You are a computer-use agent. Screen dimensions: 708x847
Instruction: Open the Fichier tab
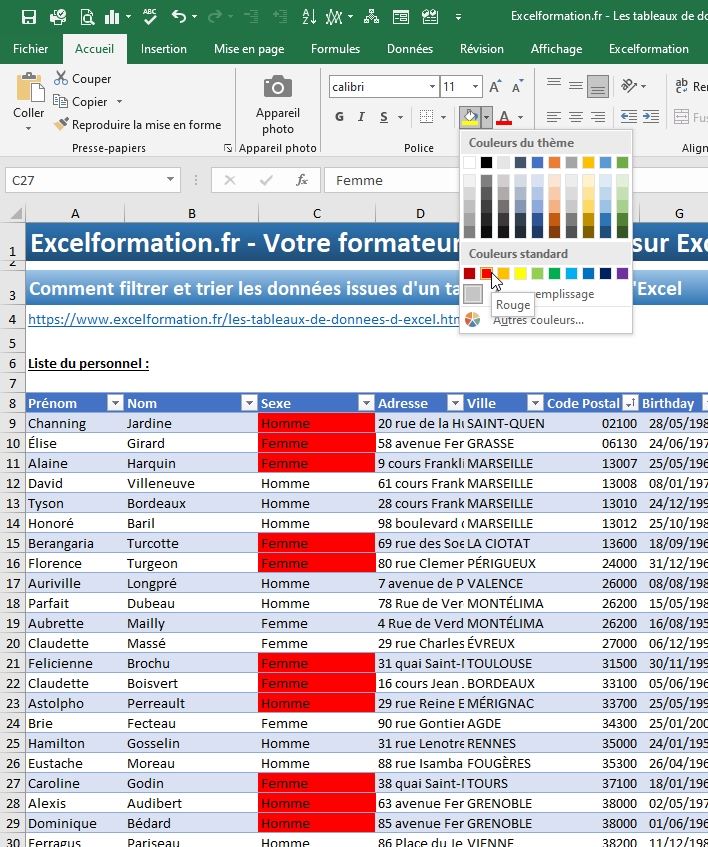point(30,49)
